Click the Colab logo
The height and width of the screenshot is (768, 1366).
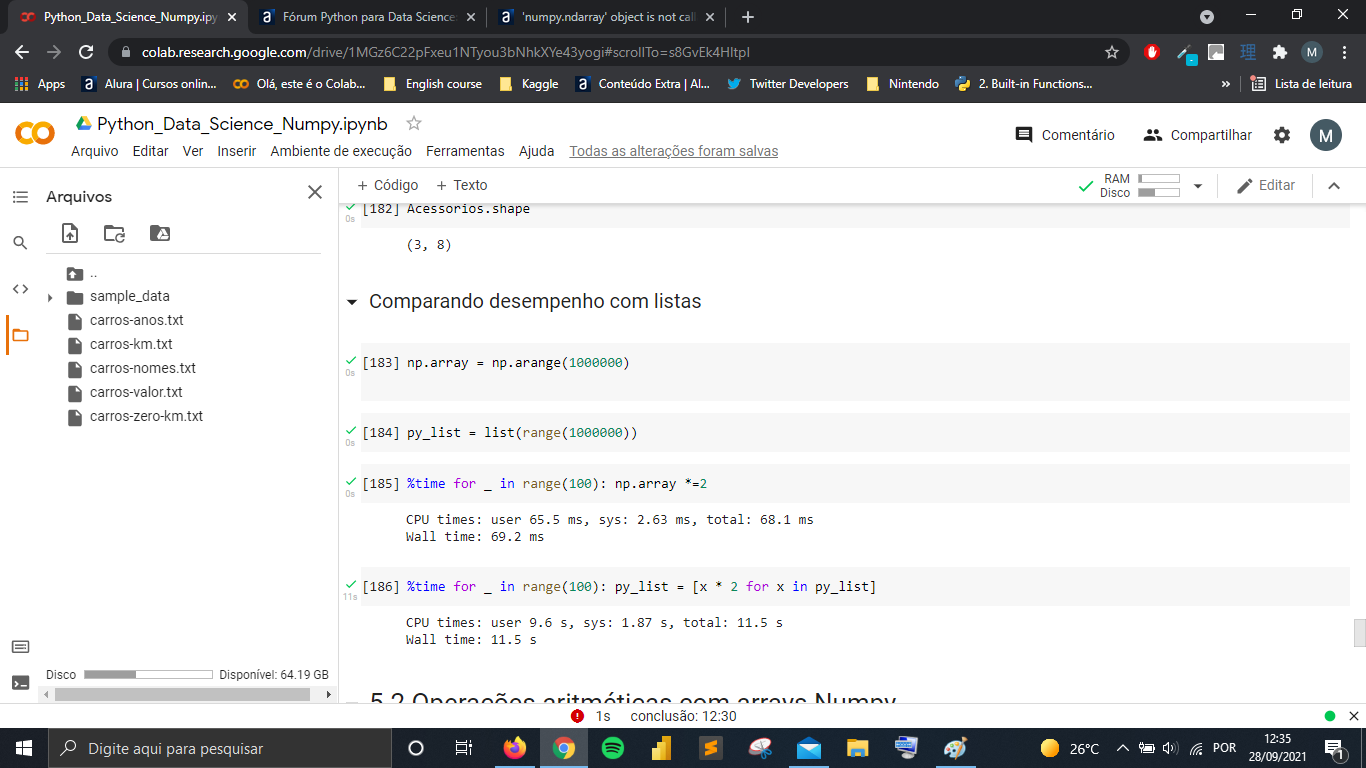(35, 133)
